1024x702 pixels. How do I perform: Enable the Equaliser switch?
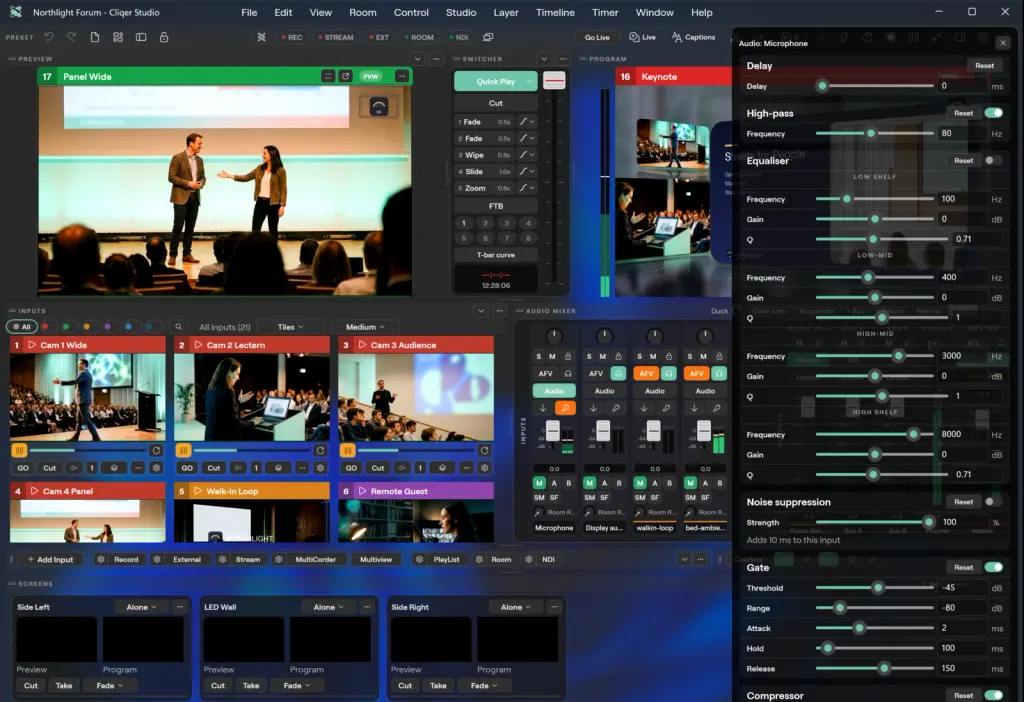[x=993, y=160]
